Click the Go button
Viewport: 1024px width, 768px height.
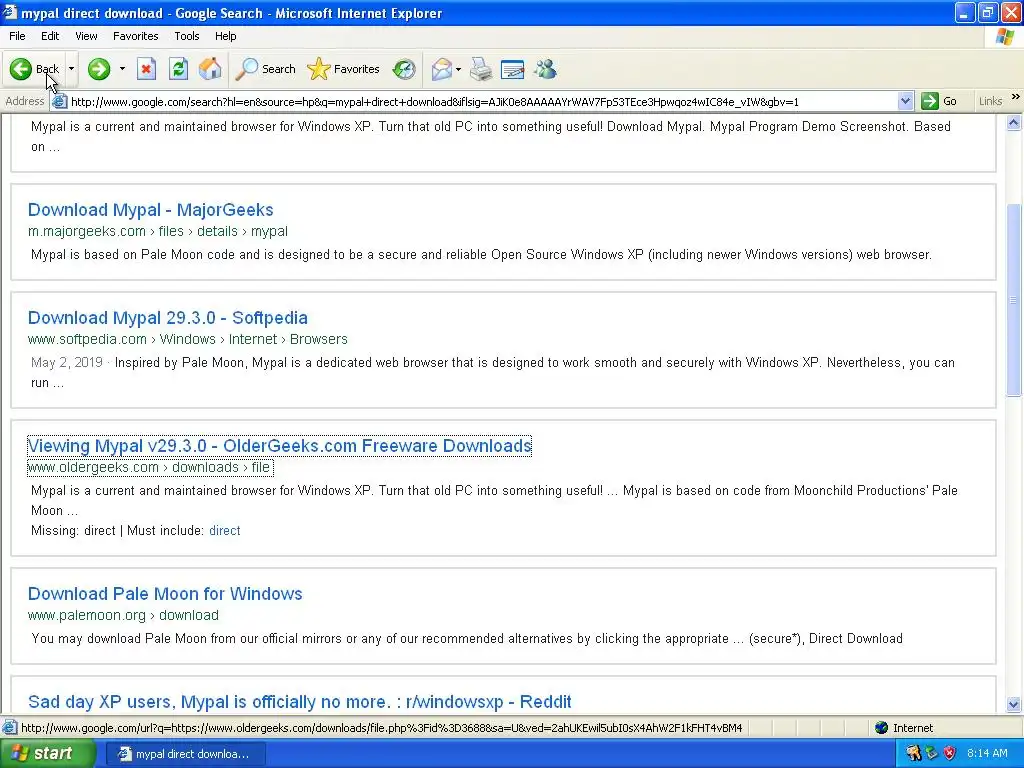point(939,101)
